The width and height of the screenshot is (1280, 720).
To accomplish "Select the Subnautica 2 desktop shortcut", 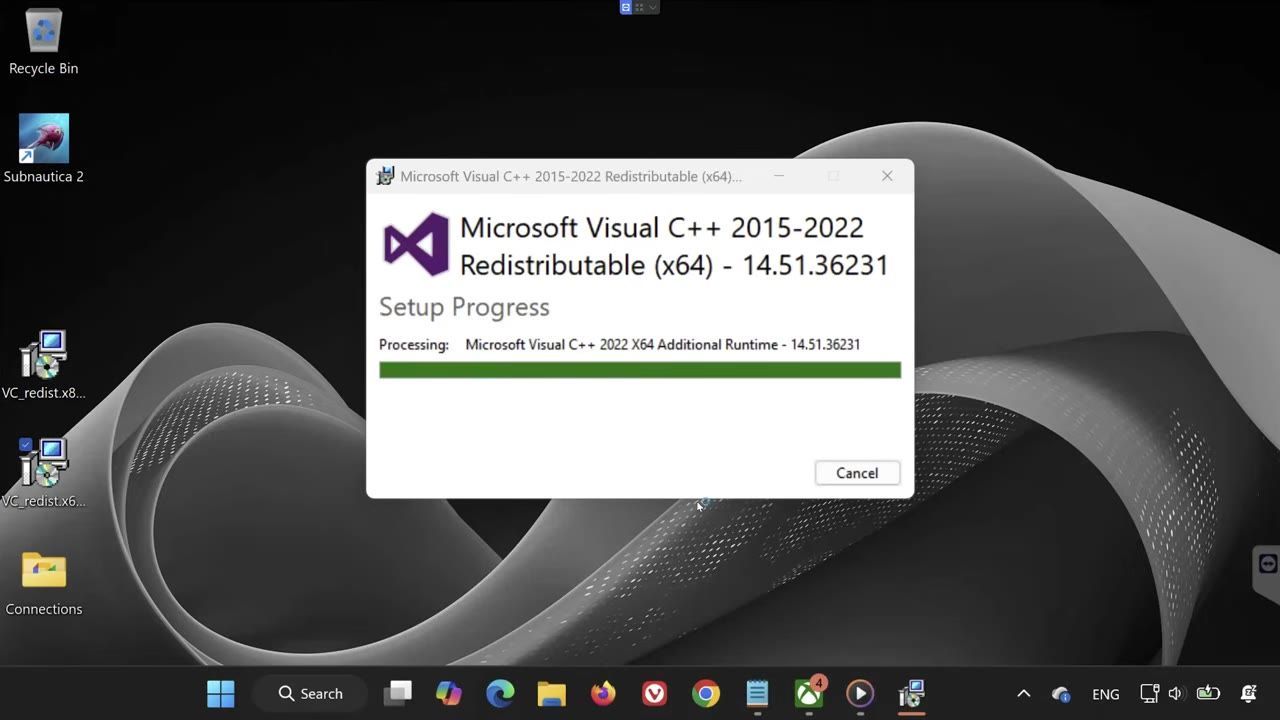I will tap(44, 148).
